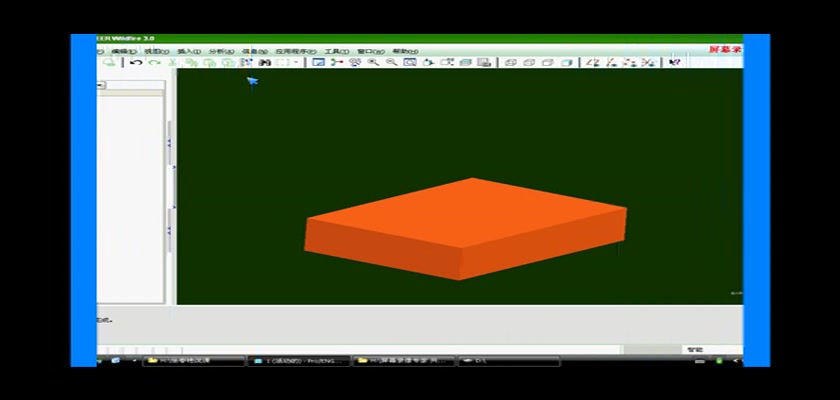Toggle datum axes display
Viewport: 840px width, 400px height.
click(x=611, y=63)
